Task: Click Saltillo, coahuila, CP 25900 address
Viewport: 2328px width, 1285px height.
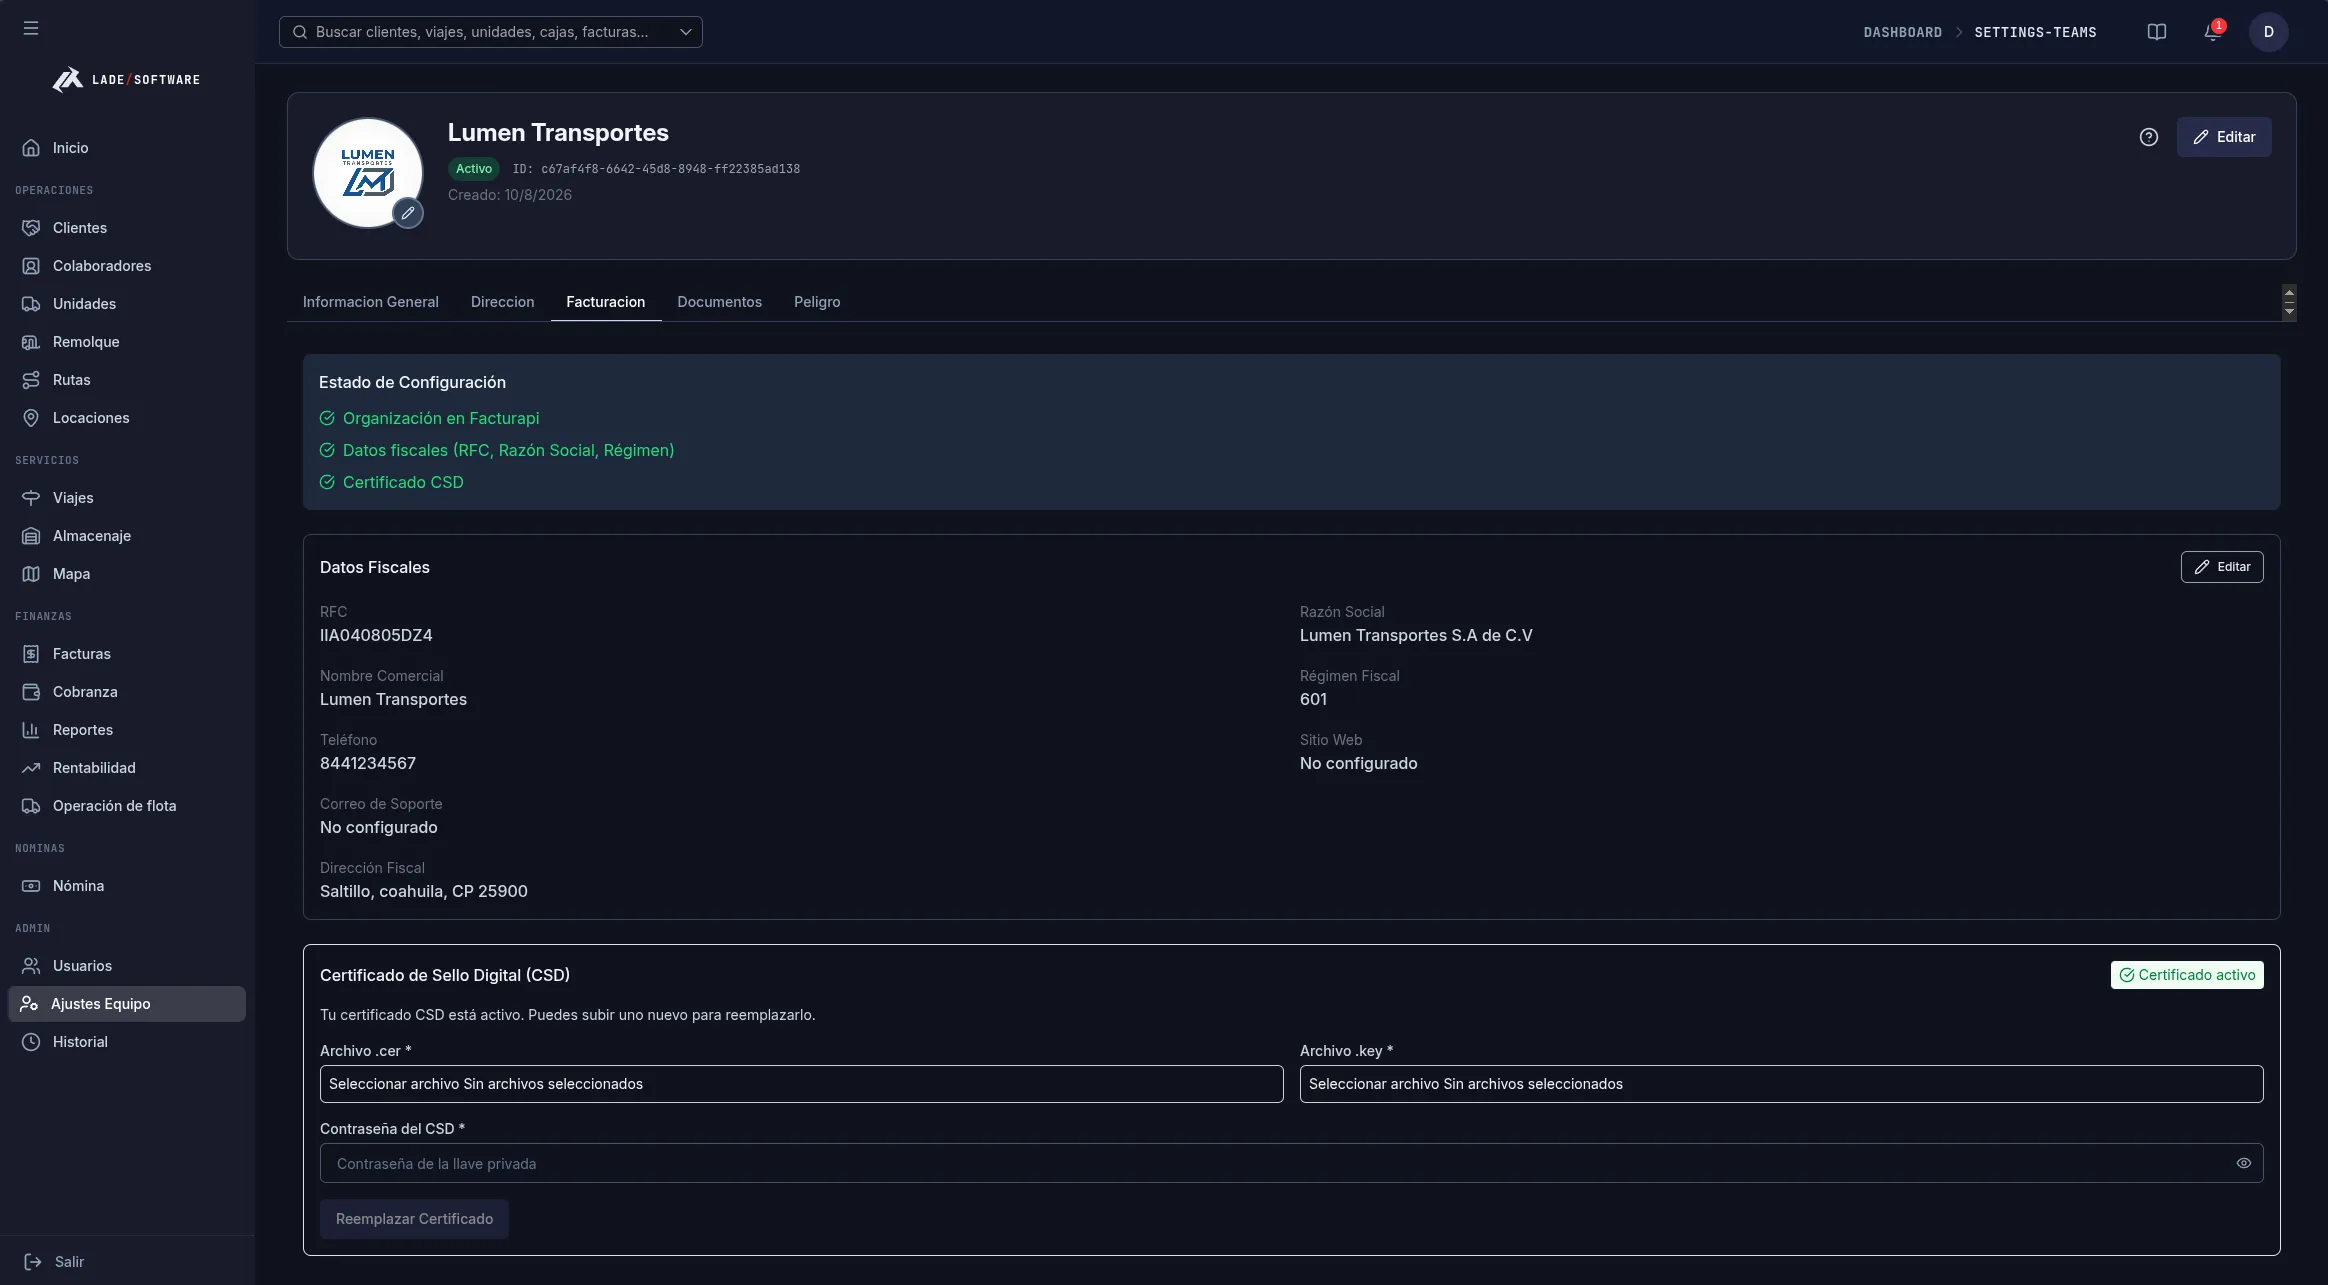Action: (x=424, y=891)
